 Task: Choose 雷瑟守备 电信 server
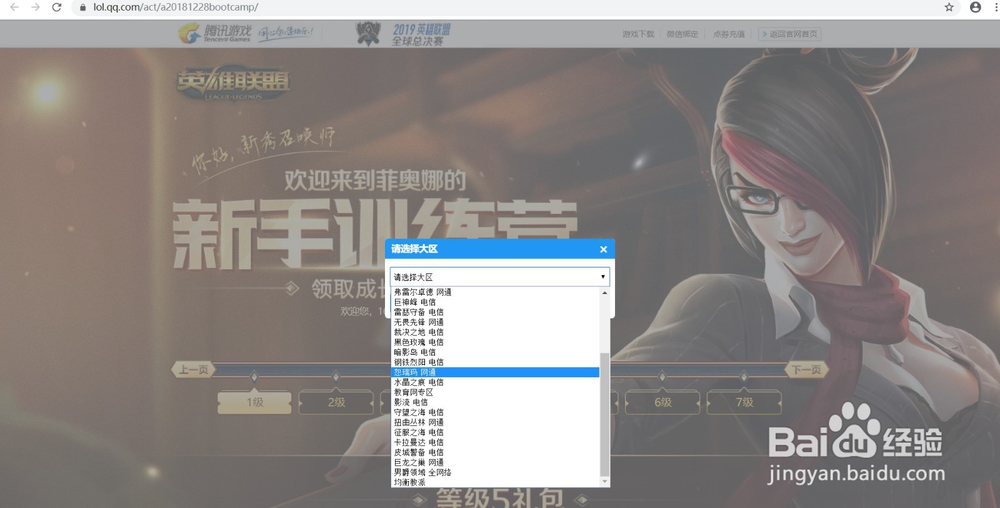495,312
